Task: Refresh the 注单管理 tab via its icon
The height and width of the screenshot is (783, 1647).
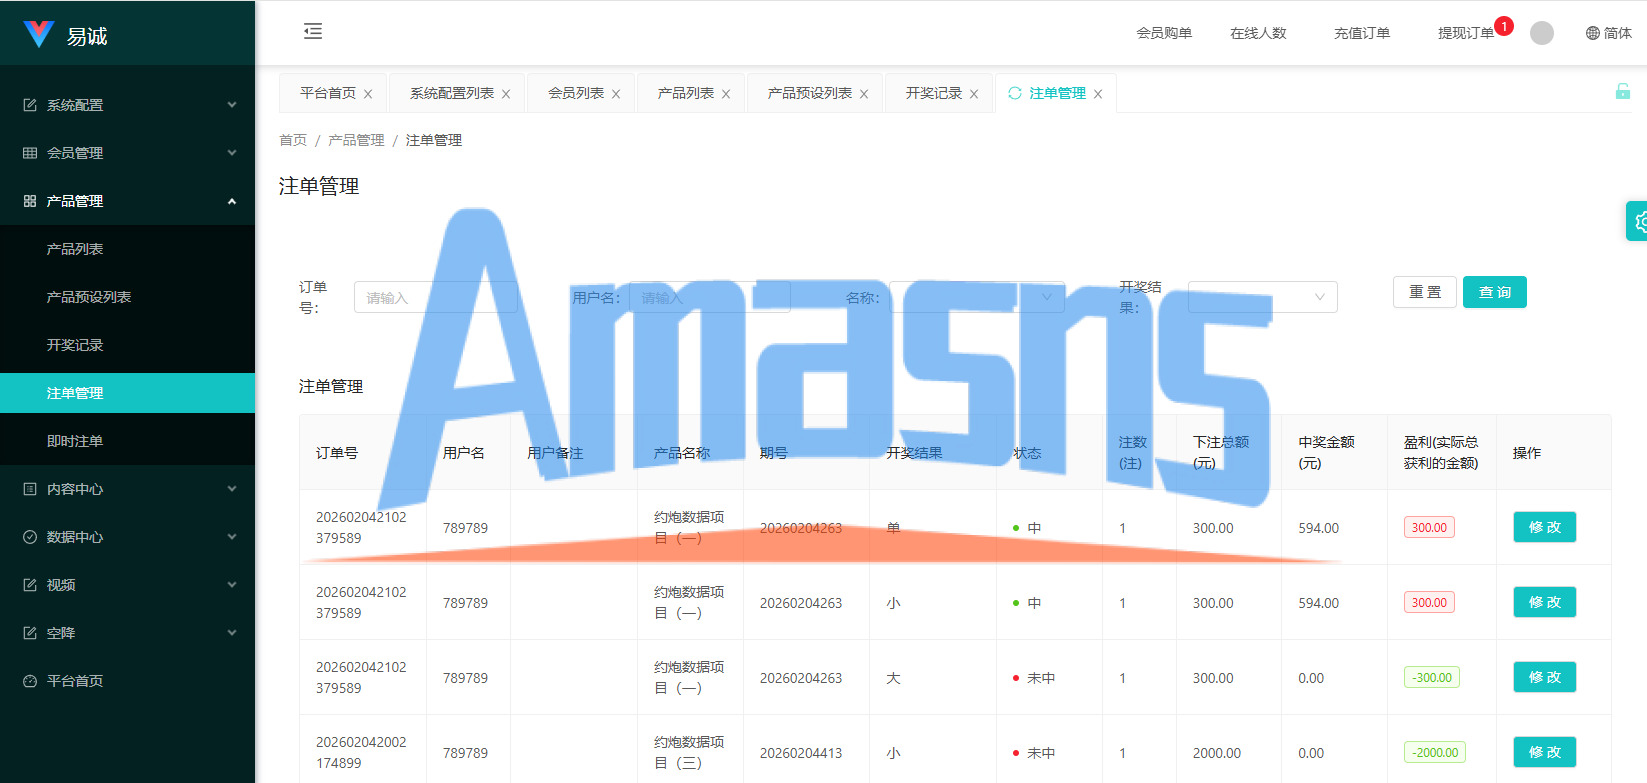Action: tap(1015, 93)
